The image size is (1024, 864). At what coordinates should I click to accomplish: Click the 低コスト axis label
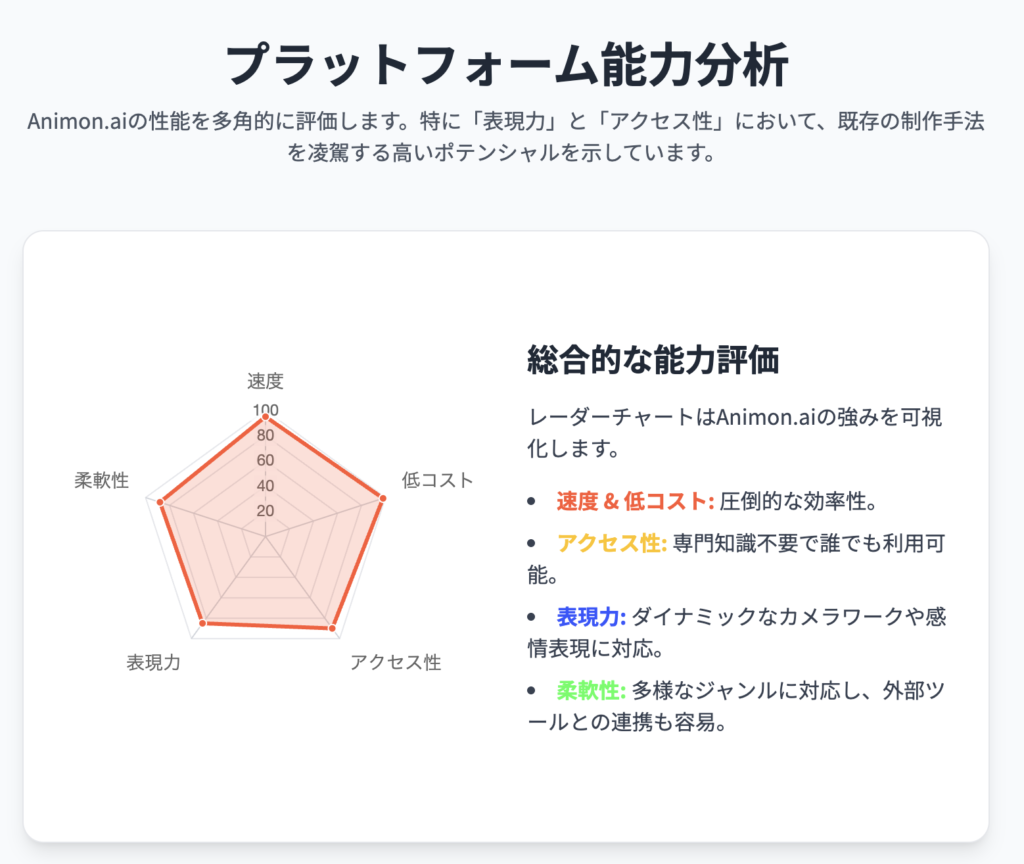coord(437,480)
